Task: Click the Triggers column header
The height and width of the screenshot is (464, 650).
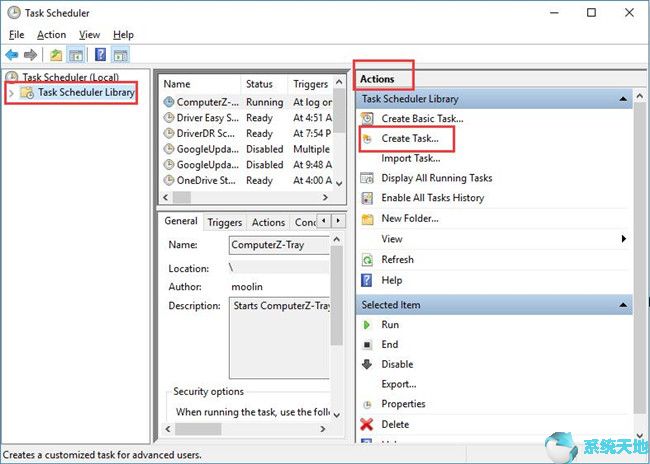Action: click(310, 84)
